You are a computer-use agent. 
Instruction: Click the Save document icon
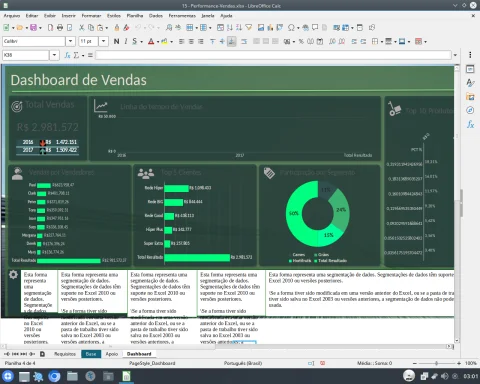(x=33, y=28)
